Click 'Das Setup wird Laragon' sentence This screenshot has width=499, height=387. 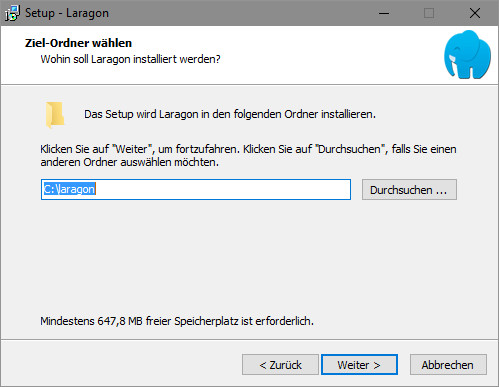230,114
